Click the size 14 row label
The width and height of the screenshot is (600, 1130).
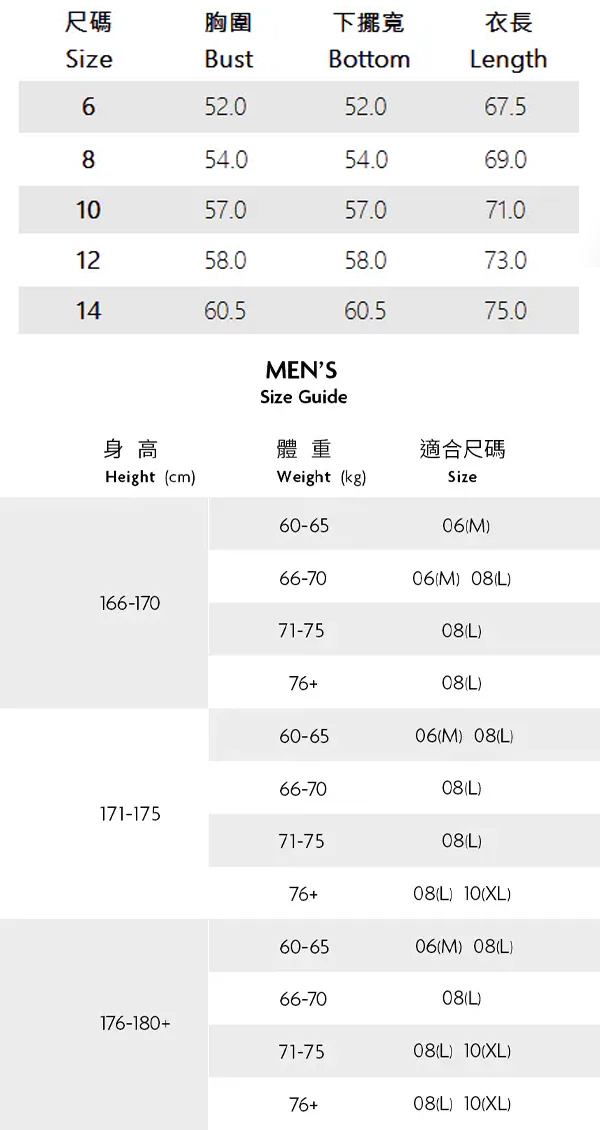(88, 311)
